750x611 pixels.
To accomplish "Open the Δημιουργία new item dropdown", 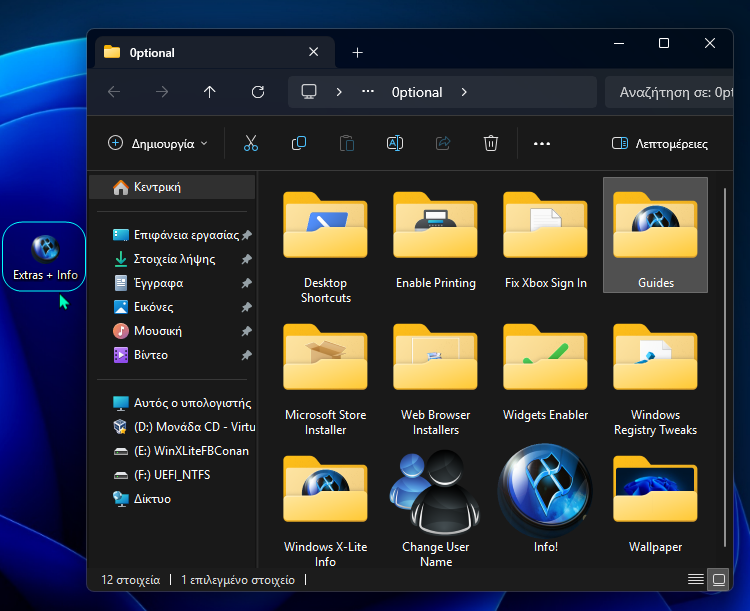I will click(x=158, y=144).
